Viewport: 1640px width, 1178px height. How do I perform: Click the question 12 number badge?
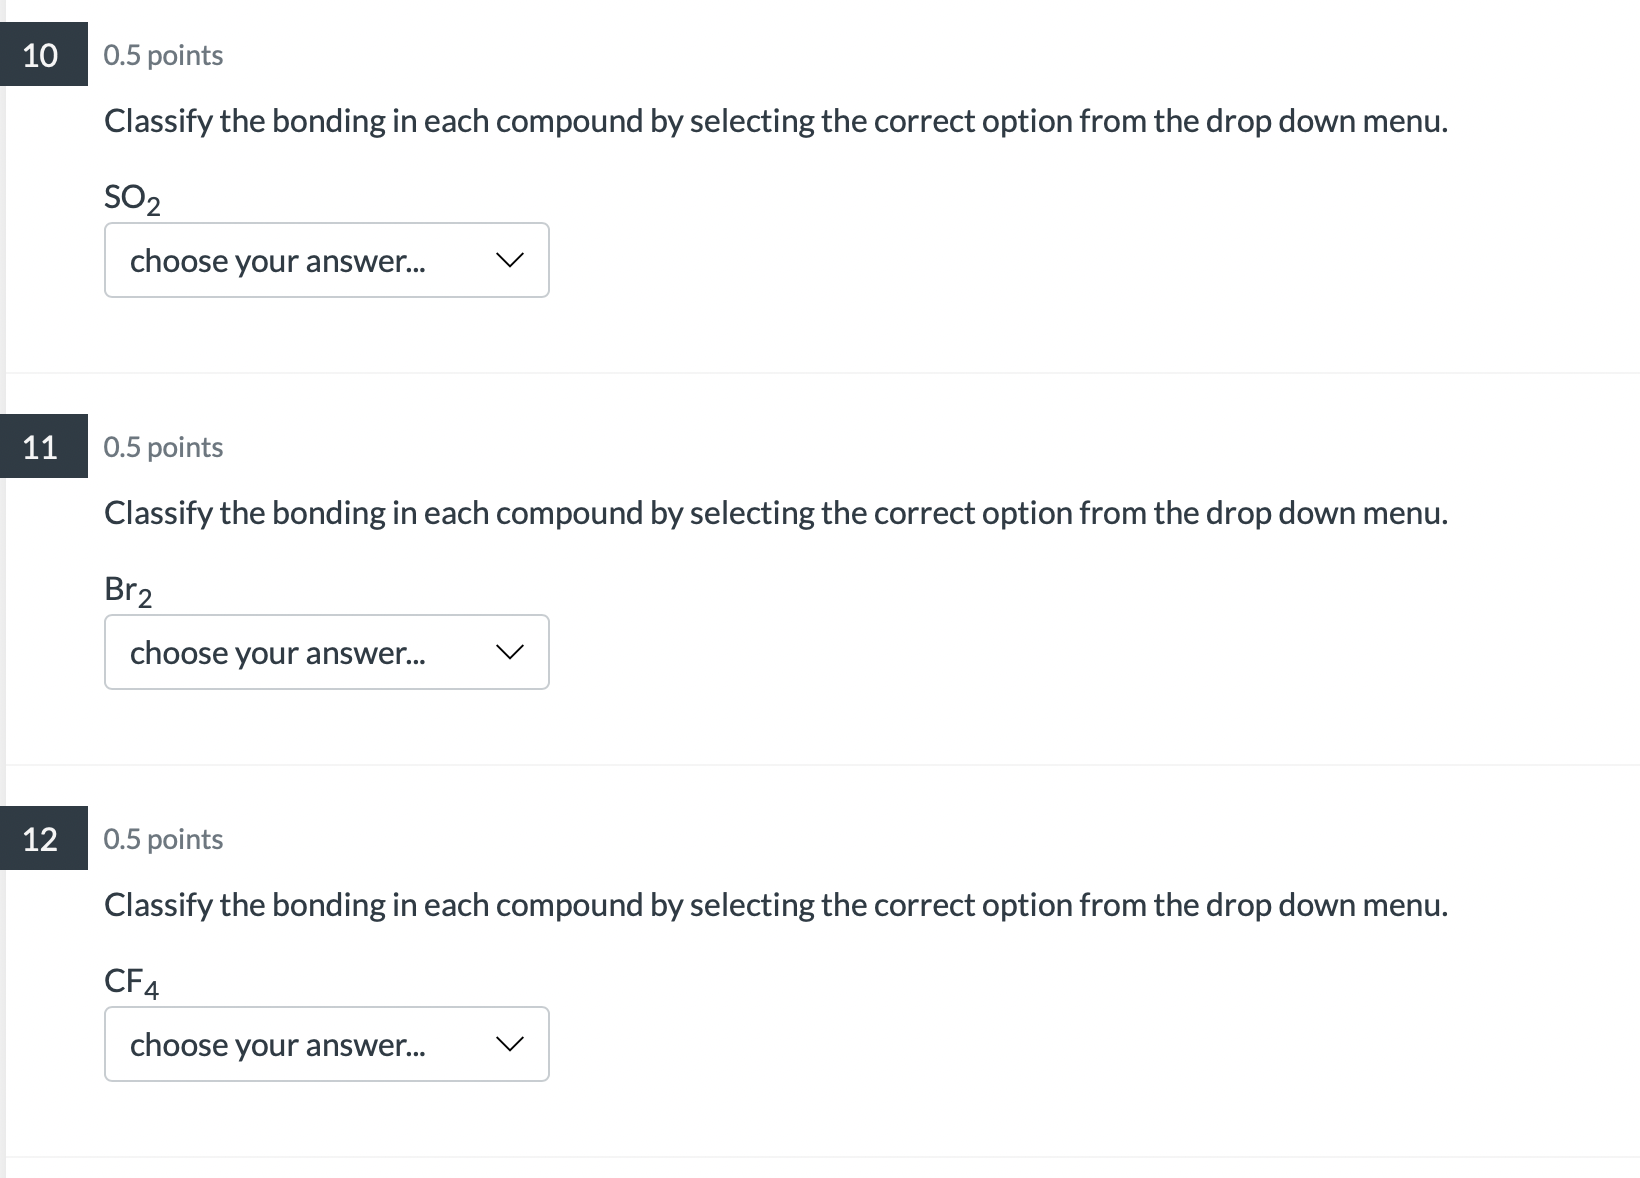coord(41,839)
